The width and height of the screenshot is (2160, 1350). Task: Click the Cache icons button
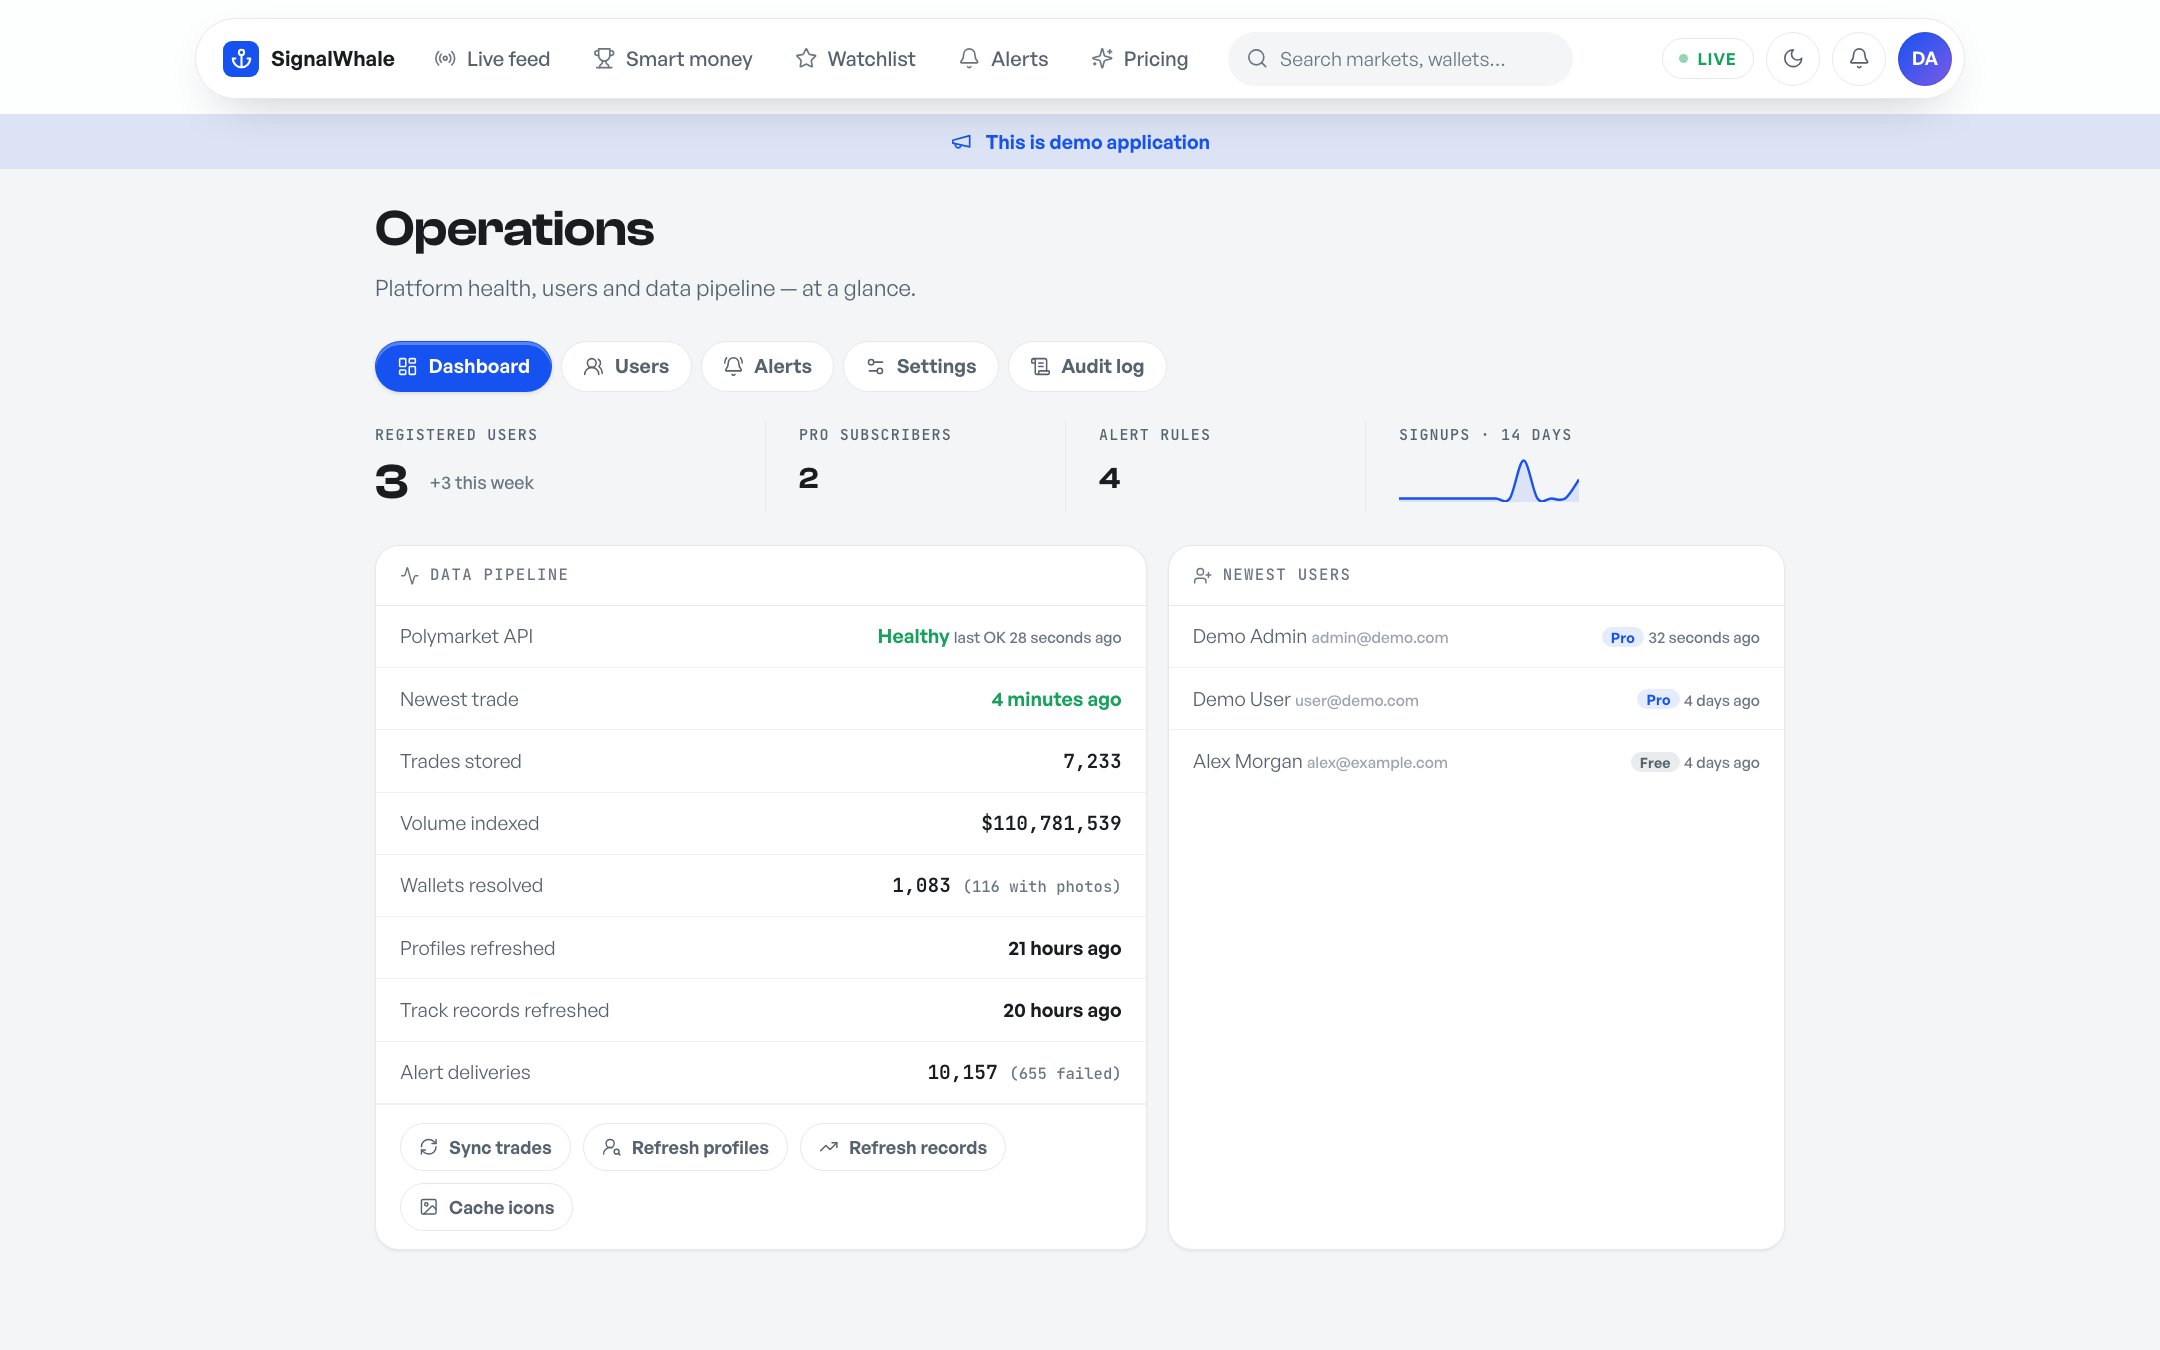pyautogui.click(x=486, y=1207)
